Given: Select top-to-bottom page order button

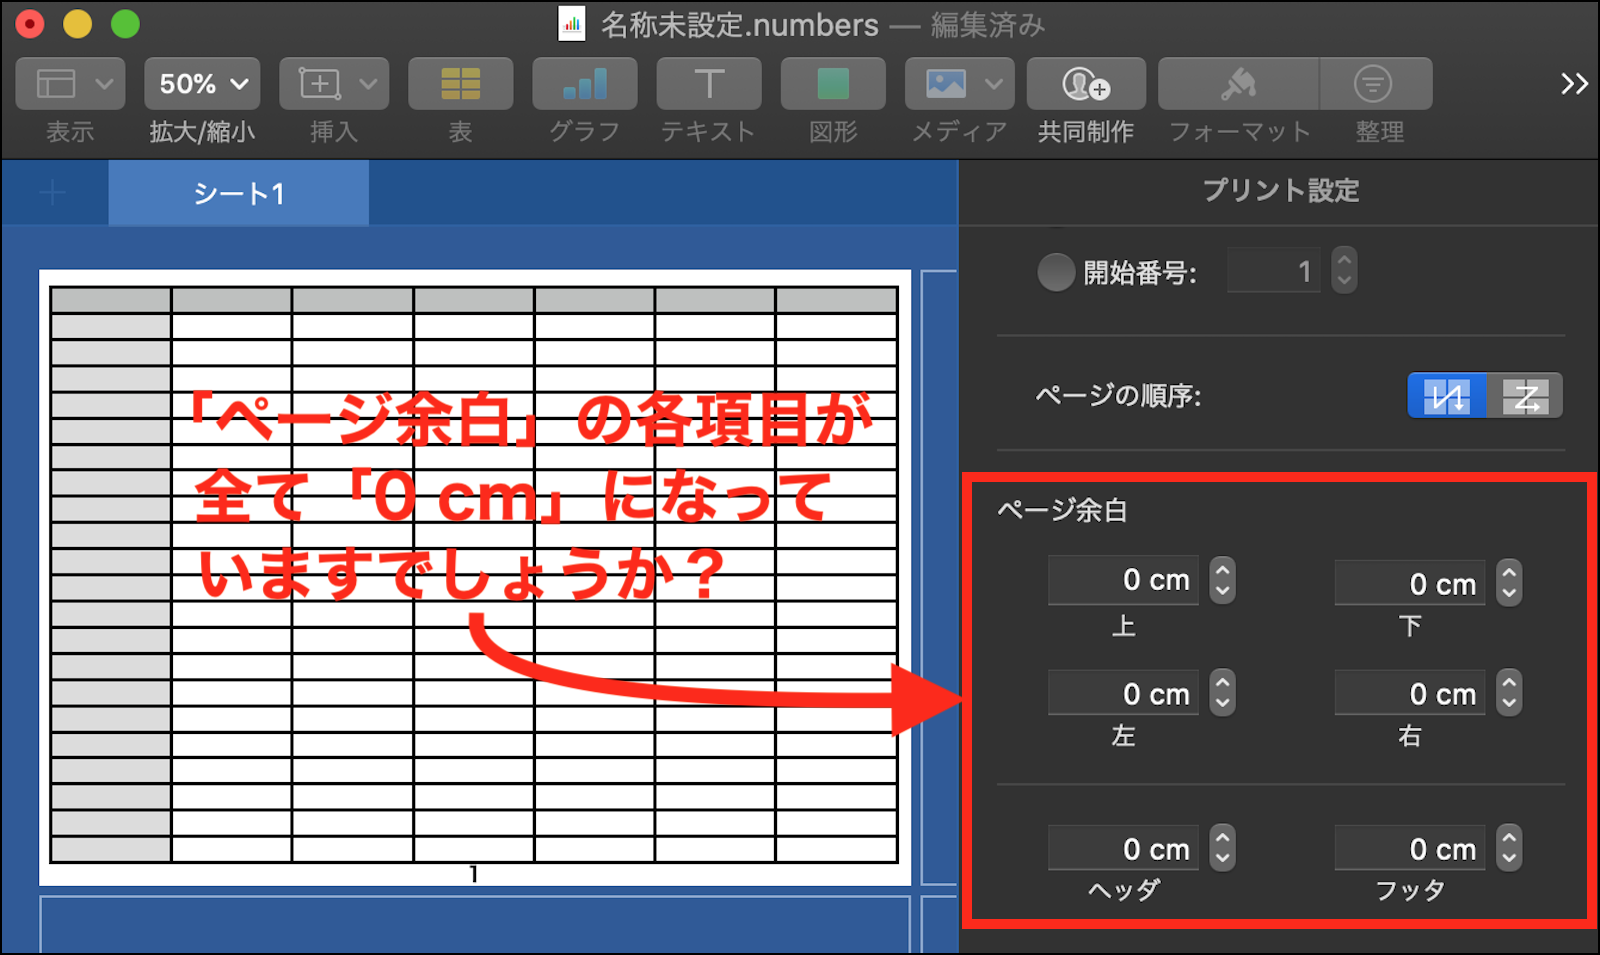Looking at the screenshot, I should tap(1447, 396).
